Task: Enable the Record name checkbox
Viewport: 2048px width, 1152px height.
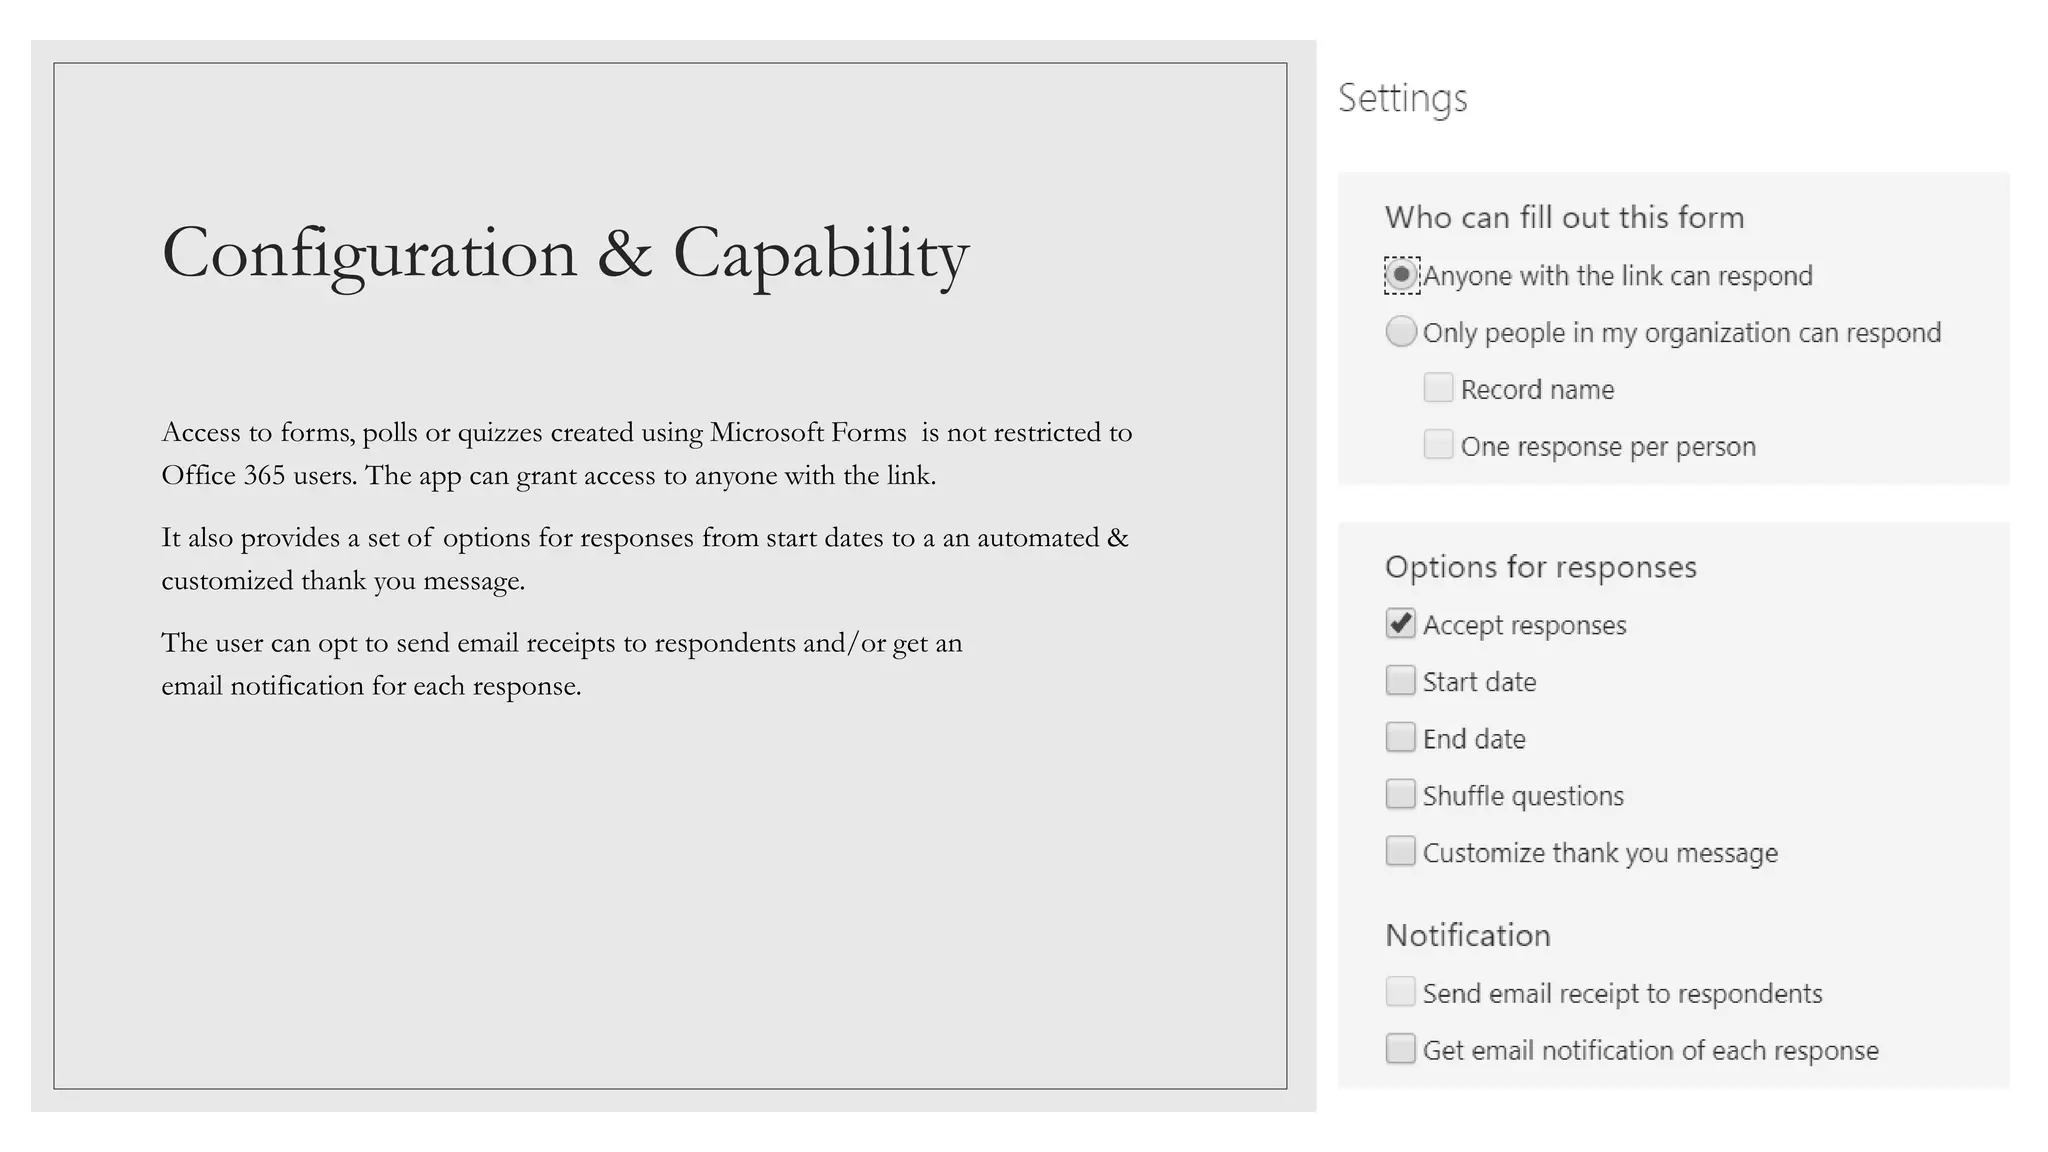Action: click(x=1438, y=388)
